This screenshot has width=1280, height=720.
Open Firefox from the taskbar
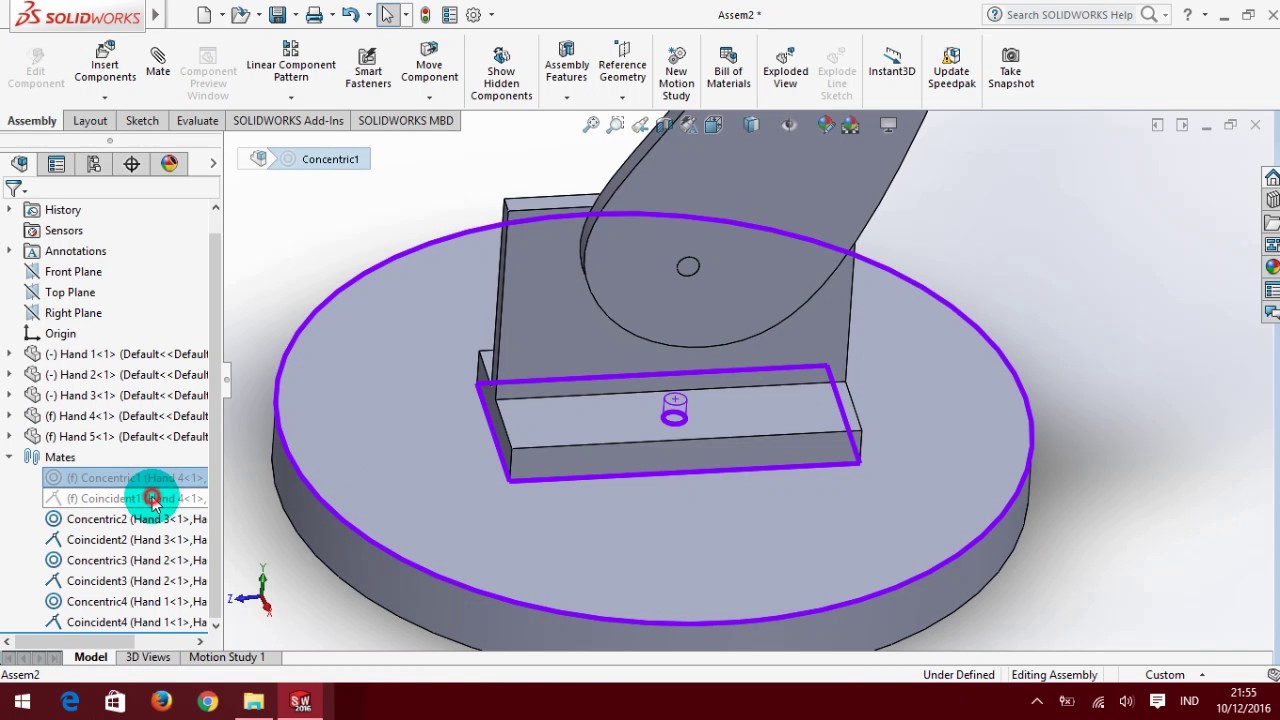tap(161, 701)
